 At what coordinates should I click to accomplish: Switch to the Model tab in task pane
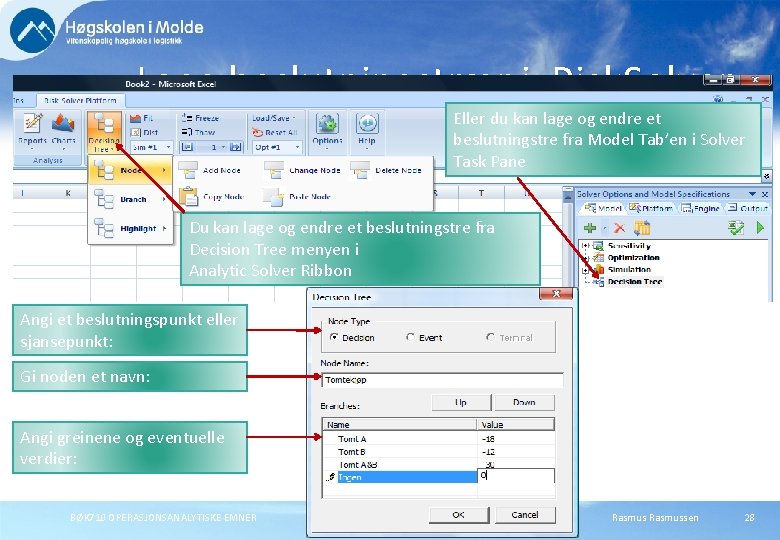pyautogui.click(x=602, y=208)
